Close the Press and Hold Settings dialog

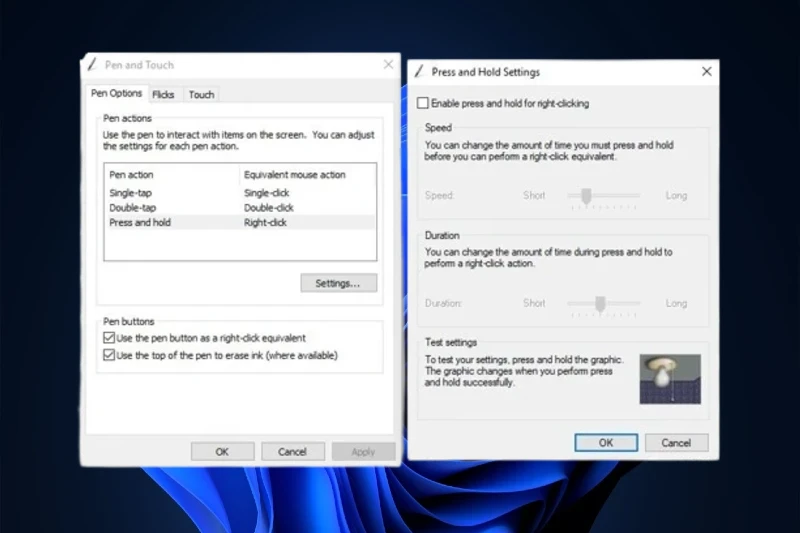(706, 72)
